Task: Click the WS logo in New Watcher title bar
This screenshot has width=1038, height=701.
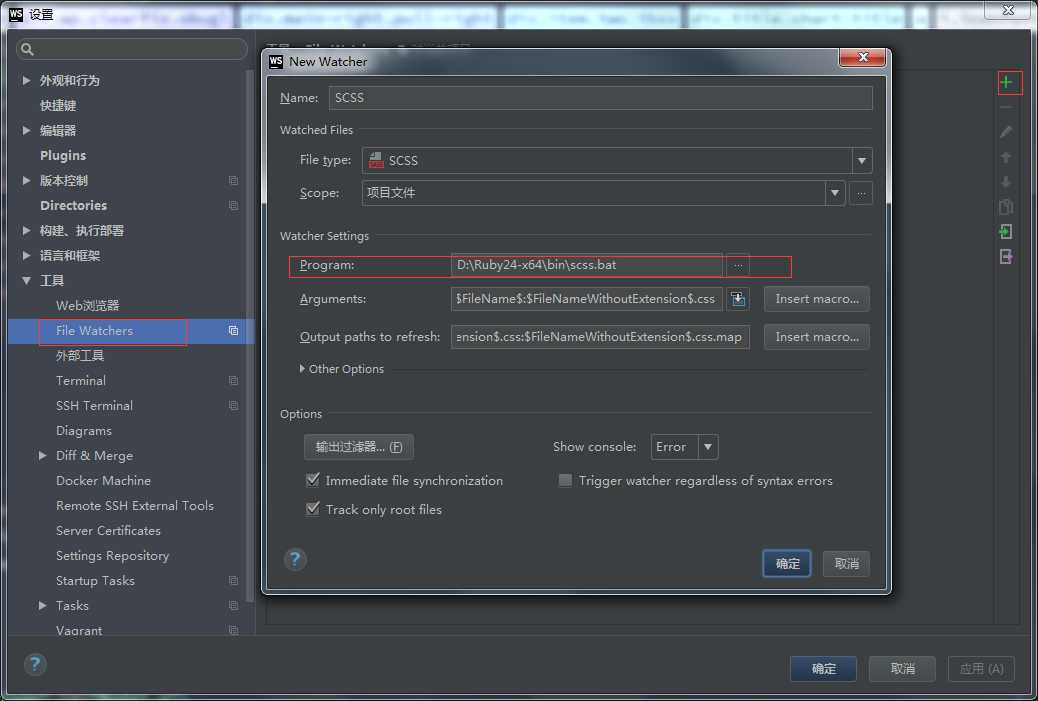Action: click(x=276, y=62)
